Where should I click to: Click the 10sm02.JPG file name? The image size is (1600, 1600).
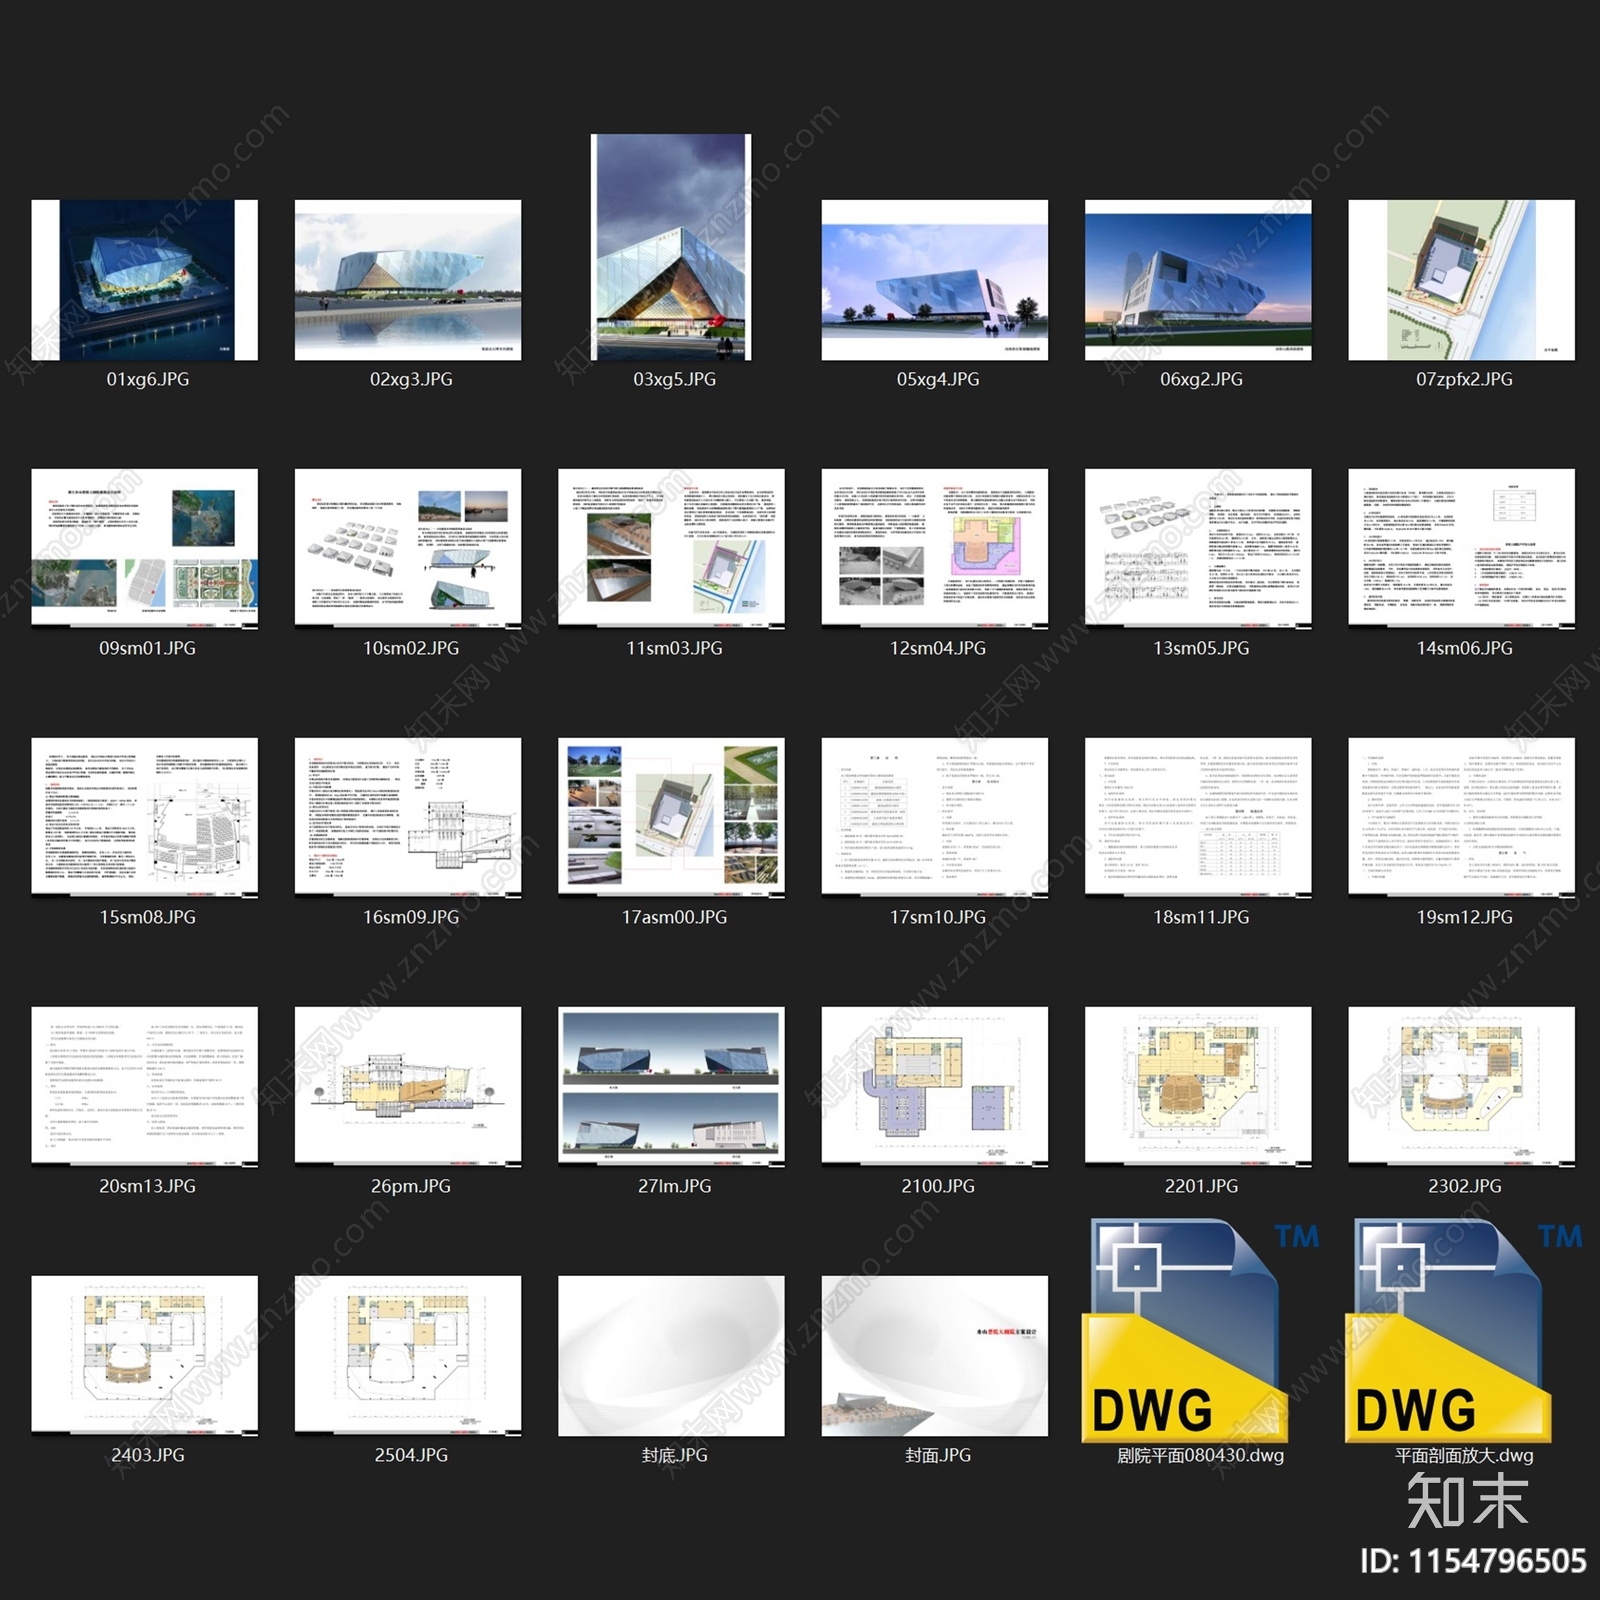(x=411, y=648)
